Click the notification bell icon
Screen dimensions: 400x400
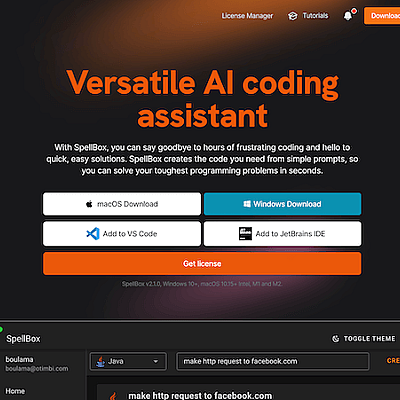pyautogui.click(x=348, y=16)
